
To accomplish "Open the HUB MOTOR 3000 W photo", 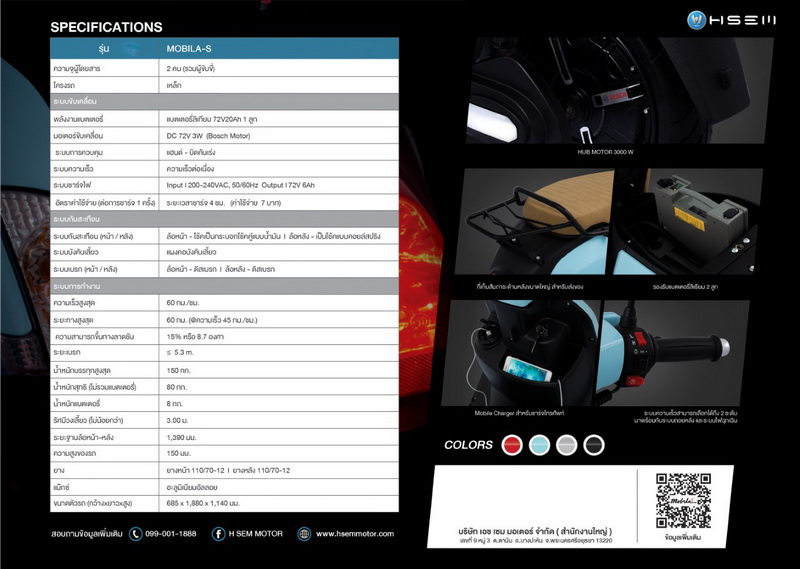I will pyautogui.click(x=620, y=91).
